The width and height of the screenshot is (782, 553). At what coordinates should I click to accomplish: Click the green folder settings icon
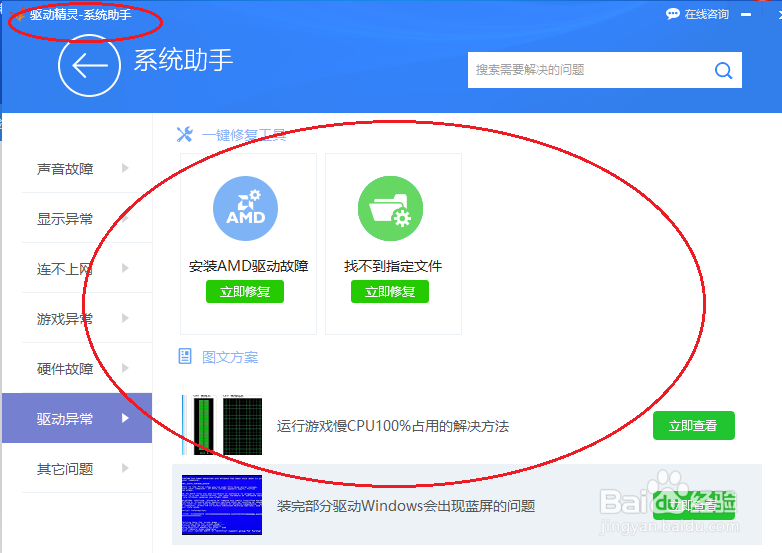(391, 208)
